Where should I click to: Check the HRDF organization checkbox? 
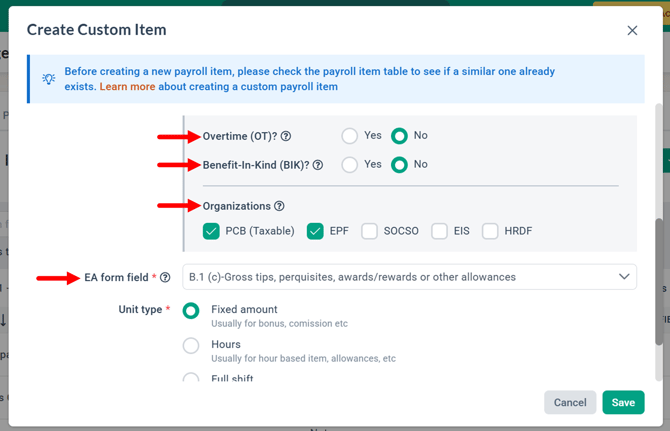[x=490, y=231]
